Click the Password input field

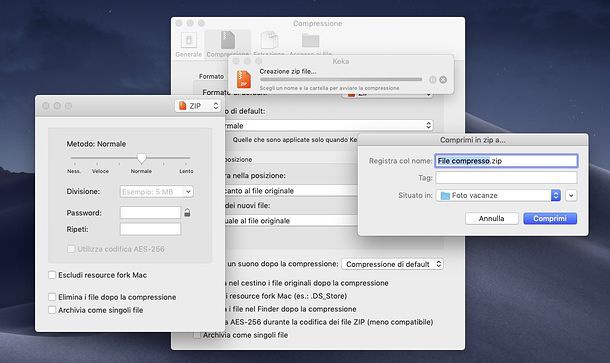151,212
